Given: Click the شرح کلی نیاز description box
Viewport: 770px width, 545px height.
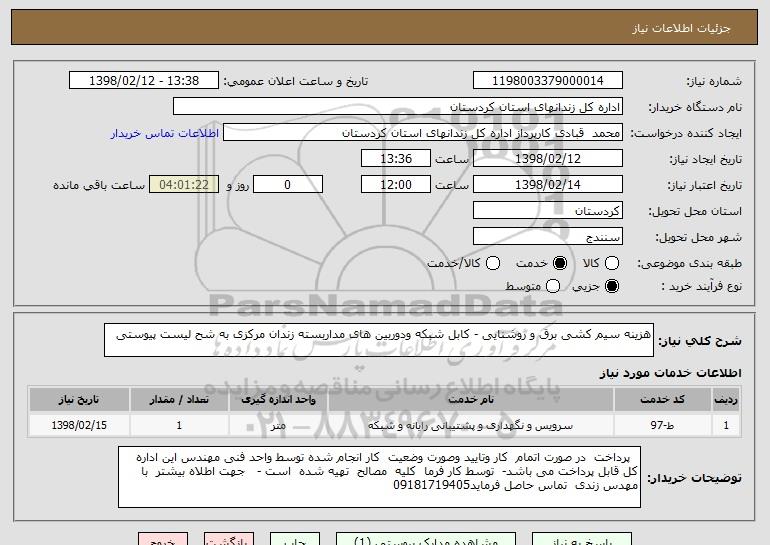Looking at the screenshot, I should [379, 340].
